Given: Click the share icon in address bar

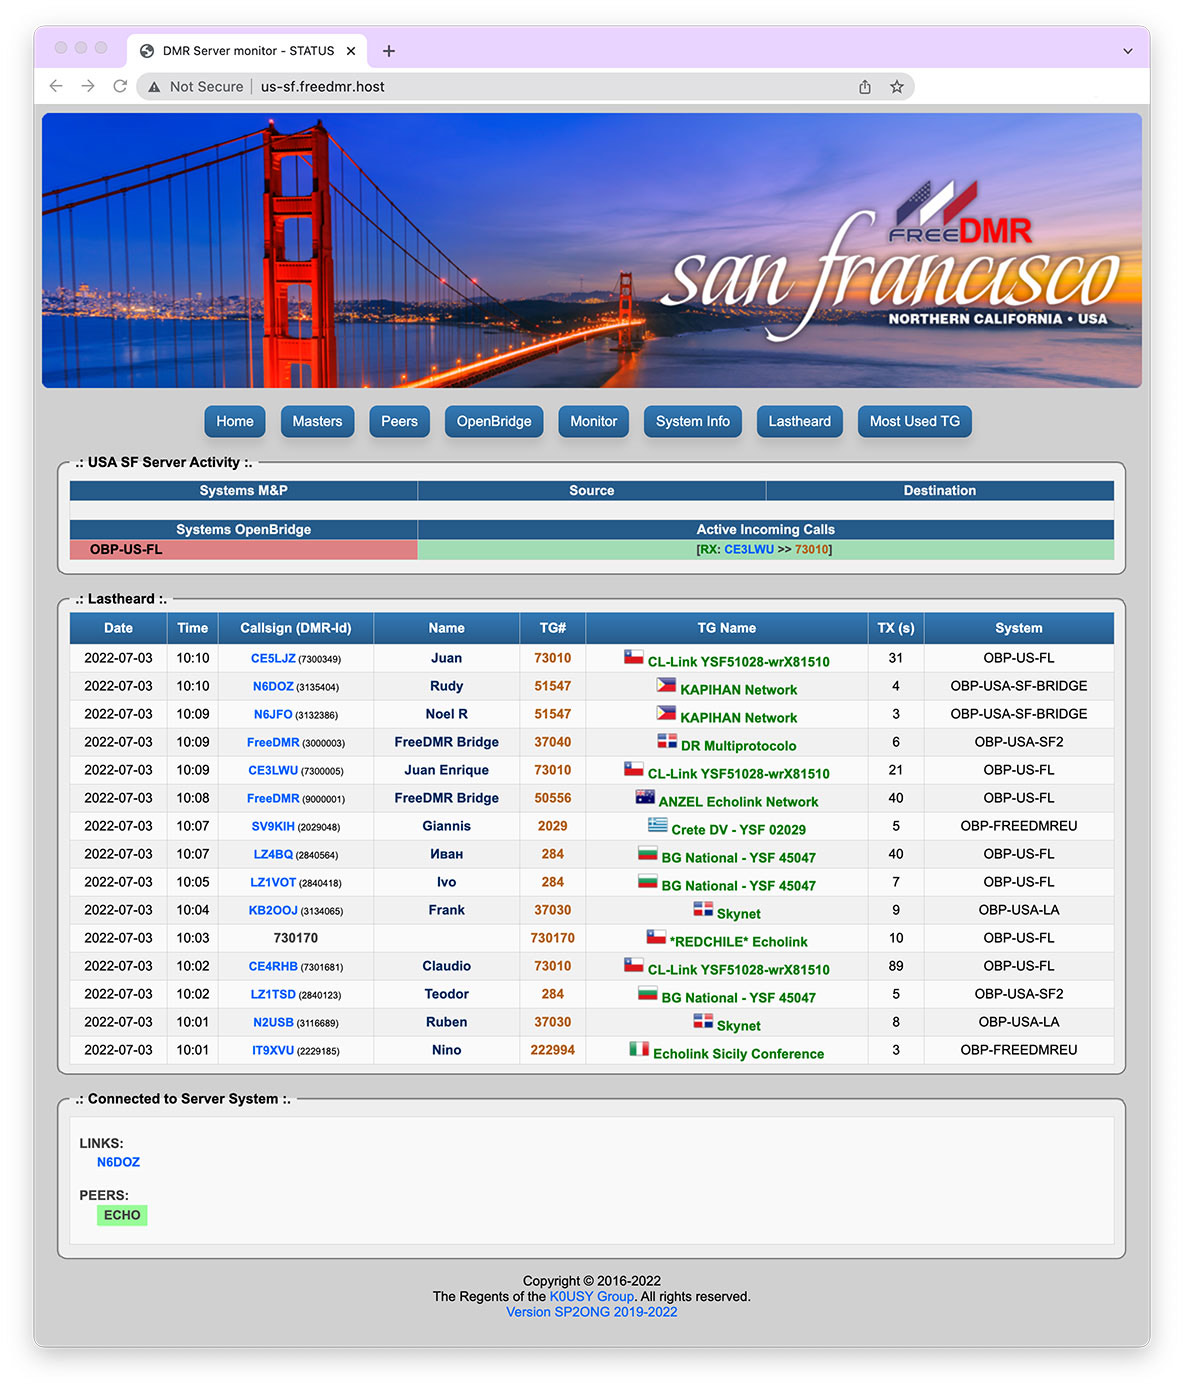Looking at the screenshot, I should (865, 87).
